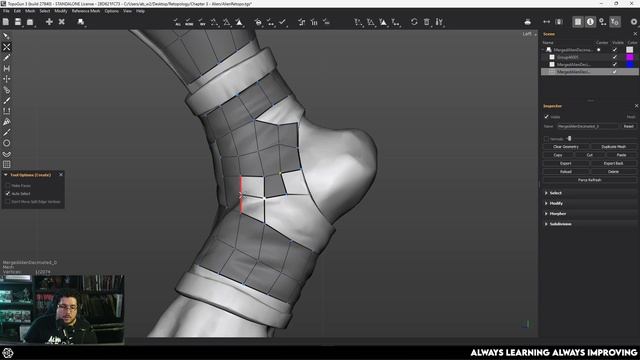Click the plus add icon in toolbar
The width and height of the screenshot is (640, 360).
pos(49,22)
